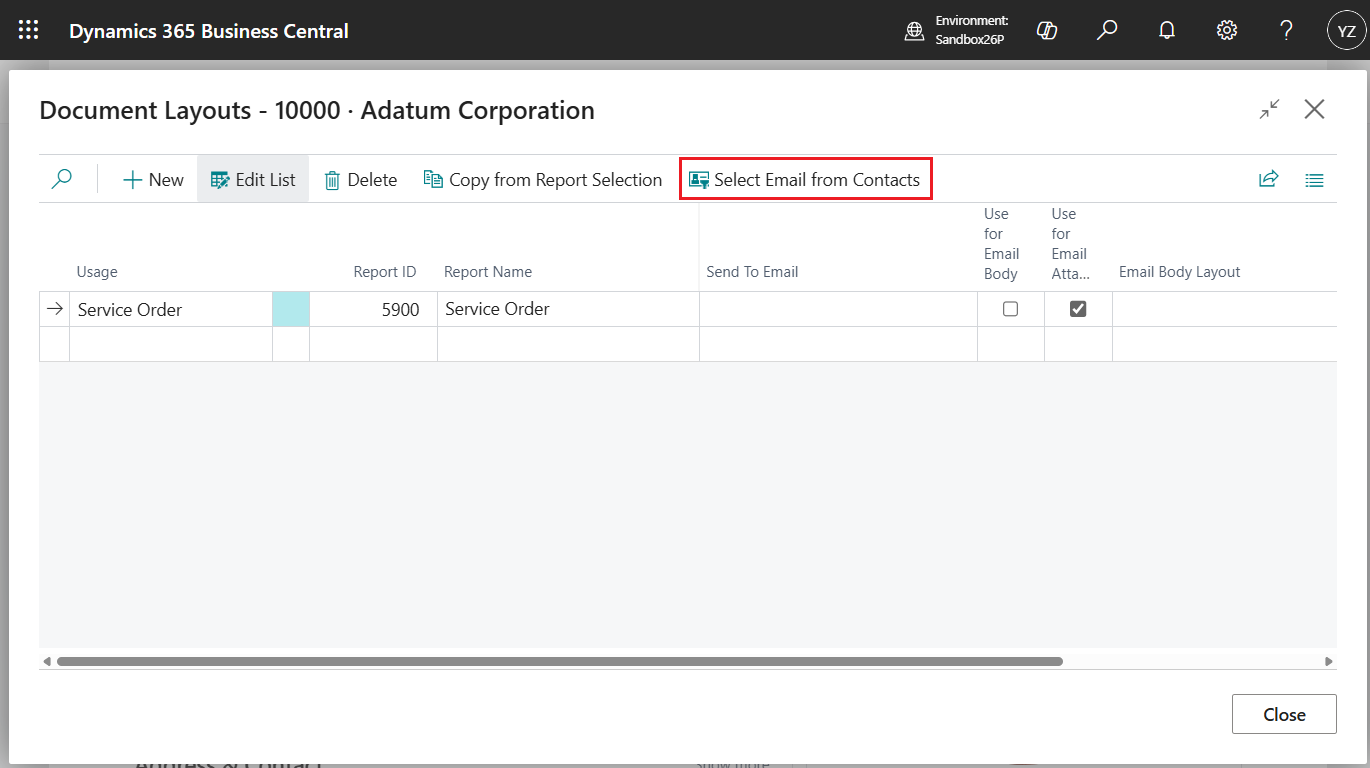
Task: Toggle Edit List mode
Action: point(253,180)
